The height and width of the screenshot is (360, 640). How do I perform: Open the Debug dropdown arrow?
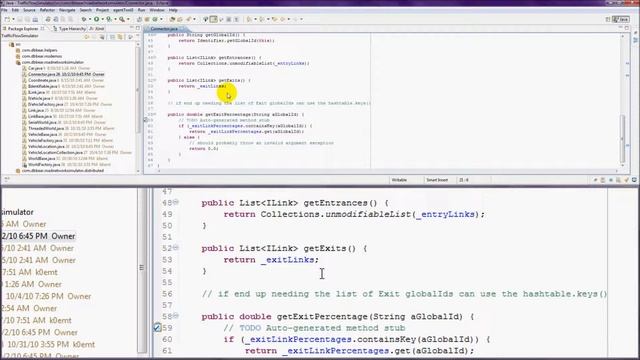coord(89,19)
